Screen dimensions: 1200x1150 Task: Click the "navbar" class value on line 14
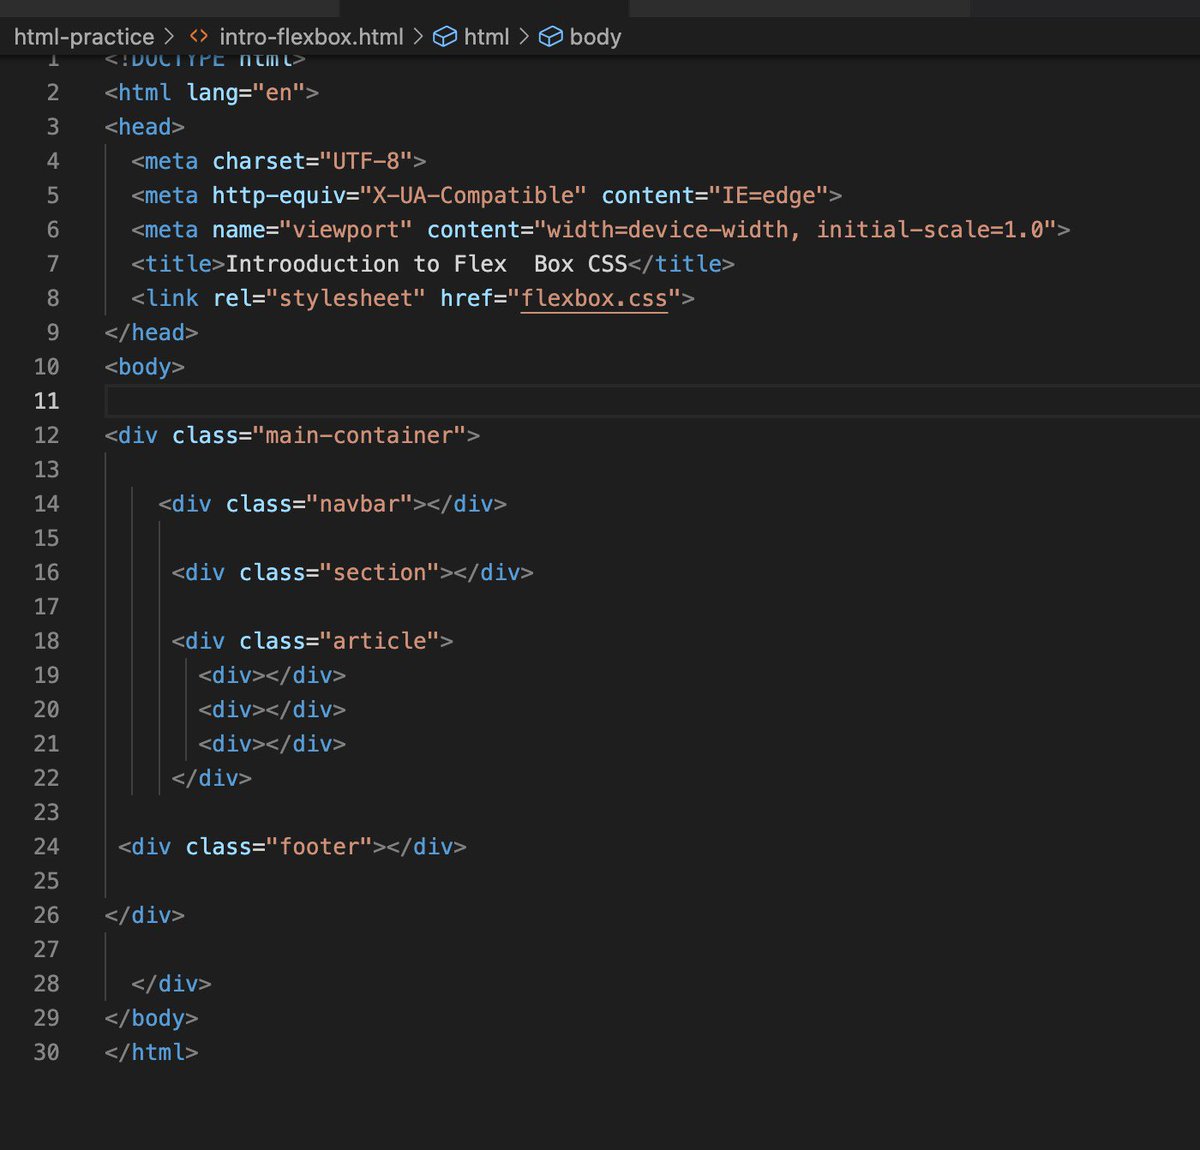click(x=362, y=504)
